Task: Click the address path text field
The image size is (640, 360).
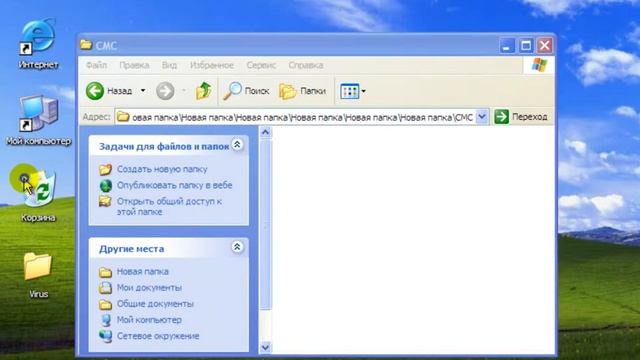Action: 302,117
